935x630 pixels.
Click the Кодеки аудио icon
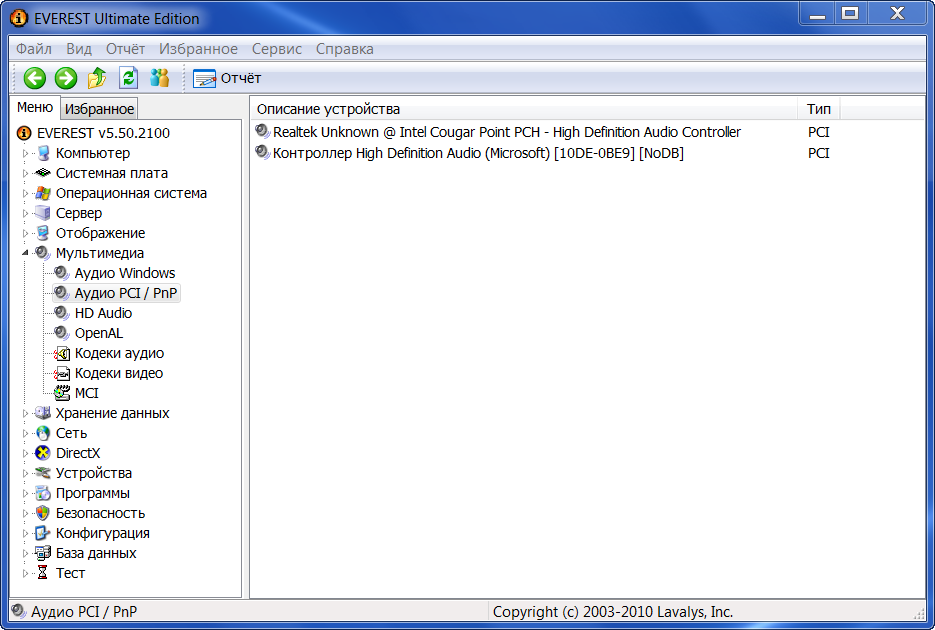62,353
